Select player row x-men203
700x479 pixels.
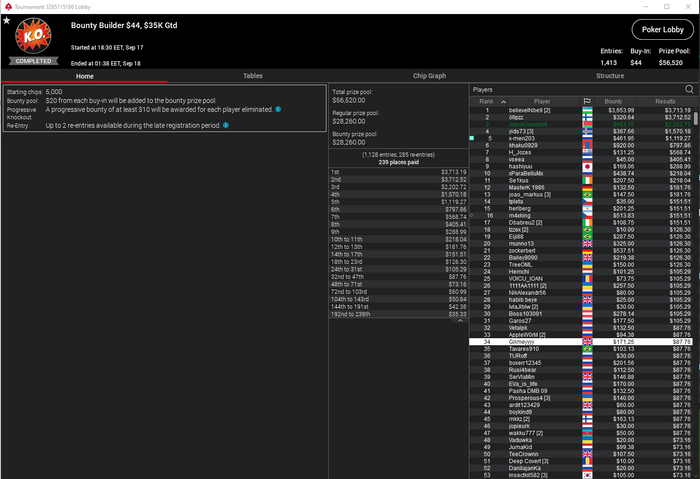(x=581, y=138)
